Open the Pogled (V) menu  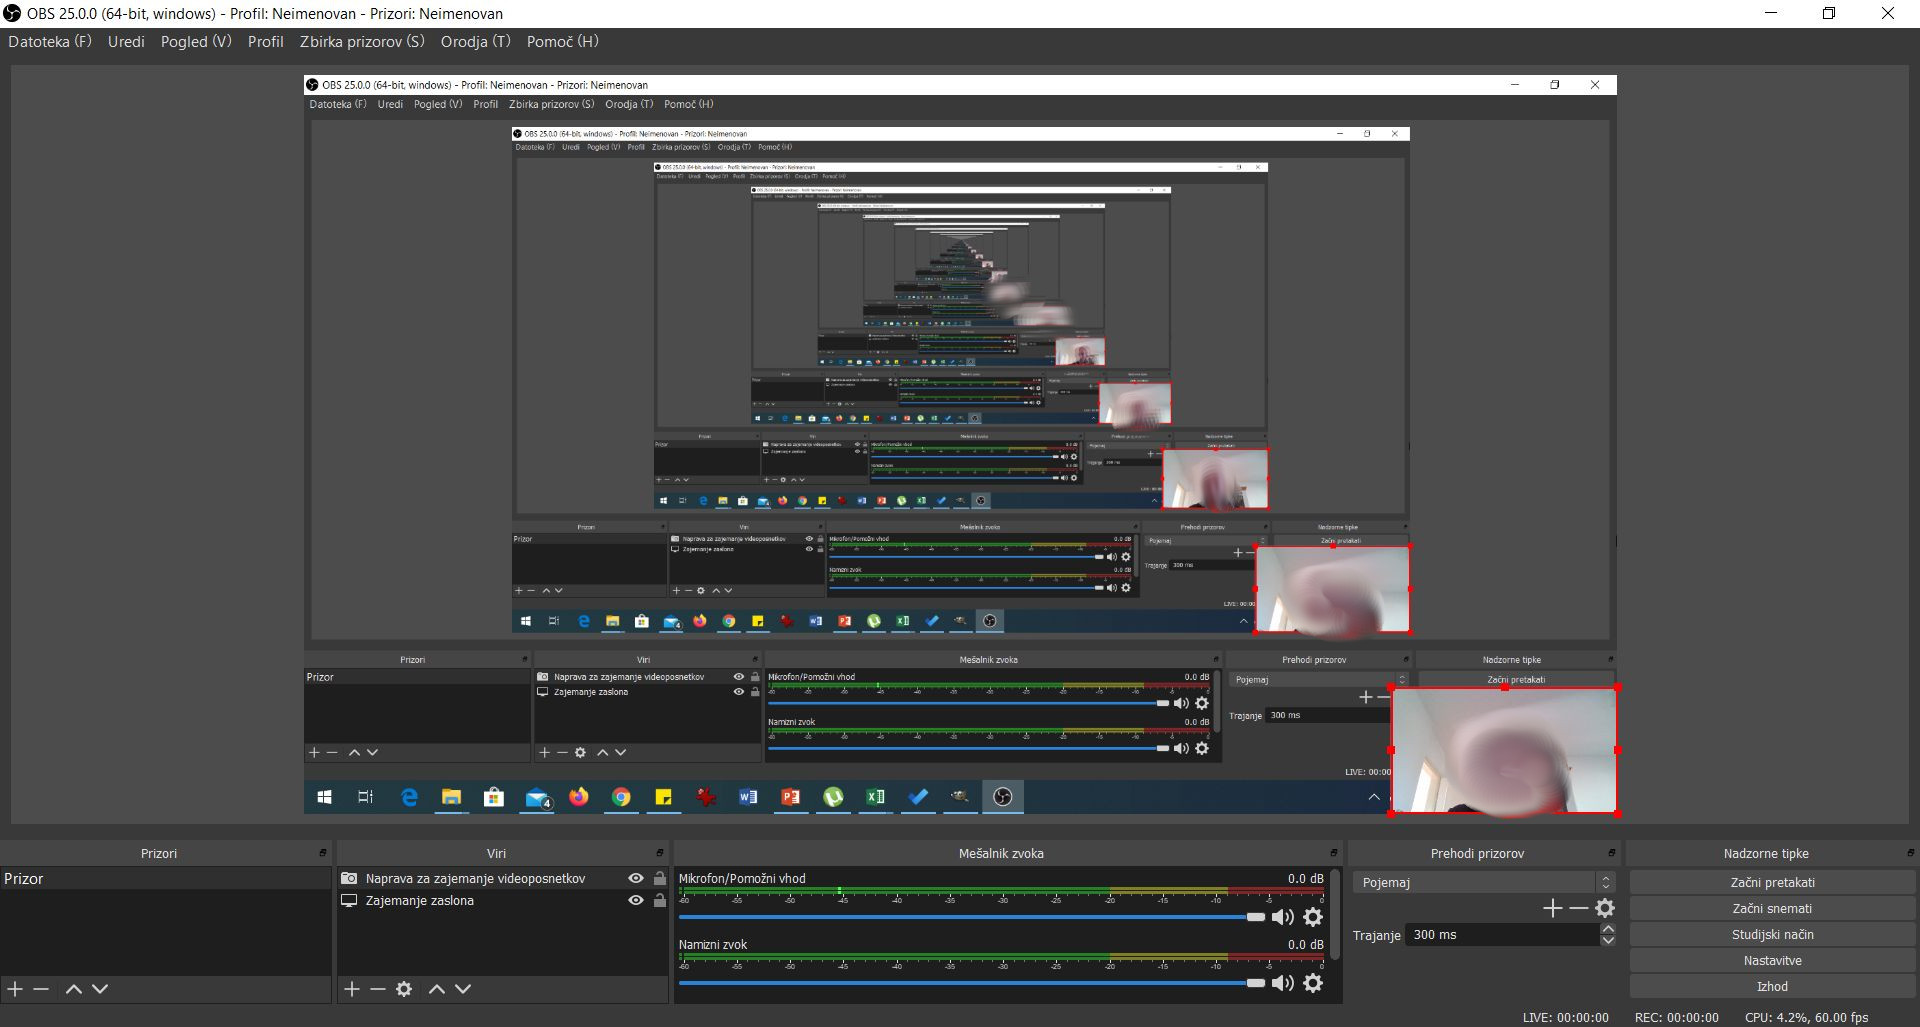coord(196,41)
